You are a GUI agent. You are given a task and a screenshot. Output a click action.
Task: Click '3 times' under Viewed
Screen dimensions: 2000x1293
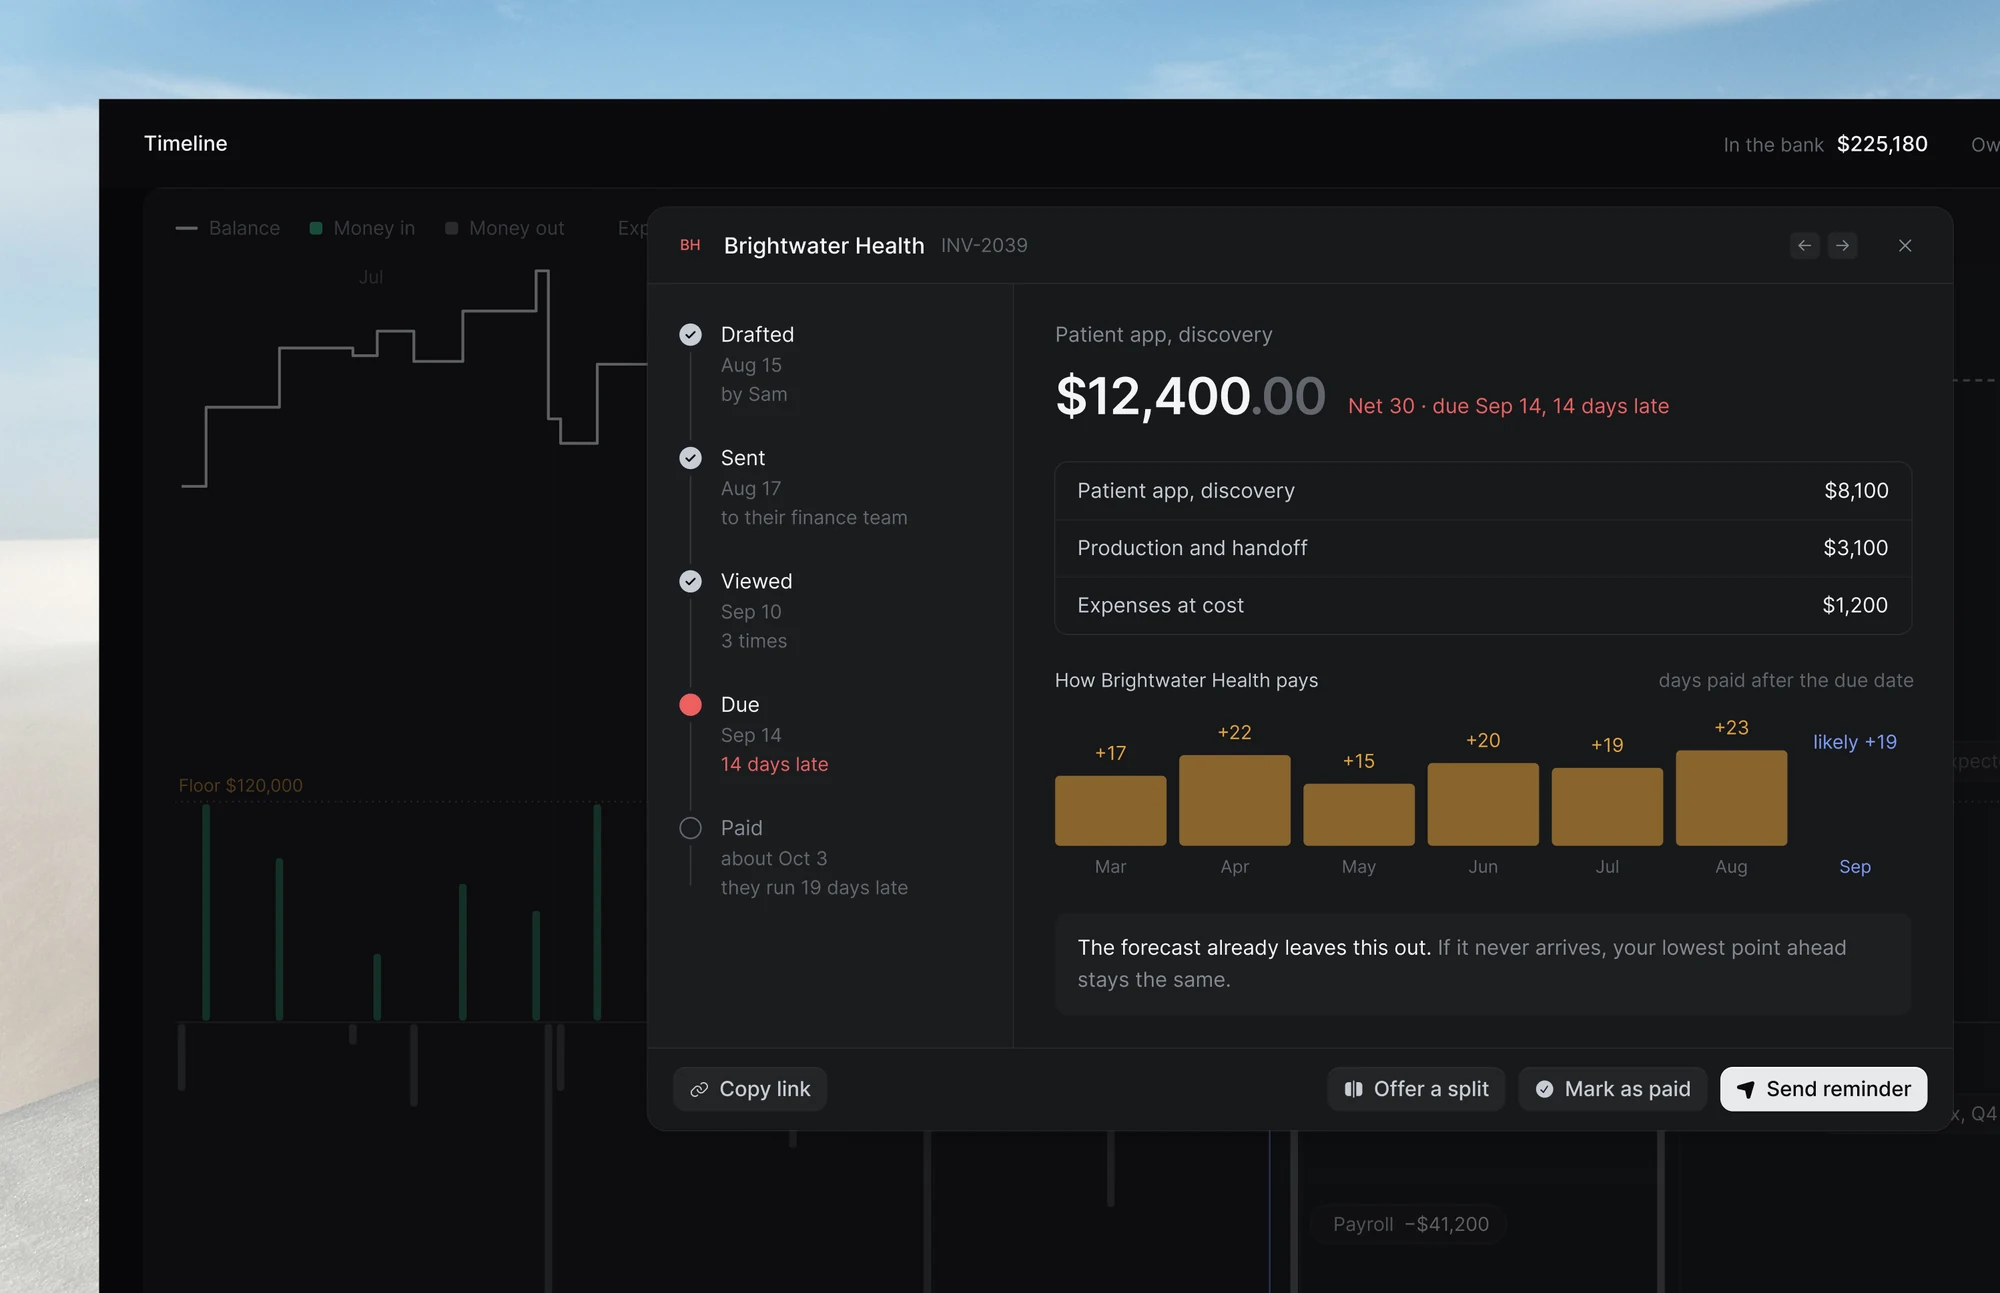coord(754,641)
